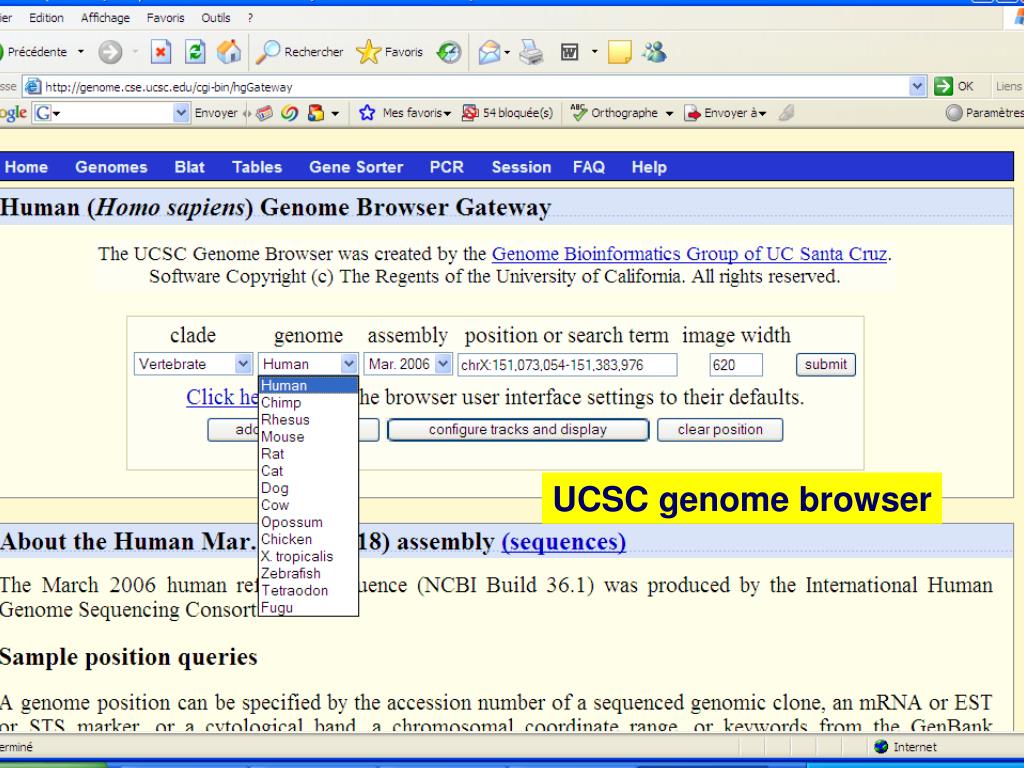Click the submit button
Image resolution: width=1024 pixels, height=768 pixels.
coord(825,364)
